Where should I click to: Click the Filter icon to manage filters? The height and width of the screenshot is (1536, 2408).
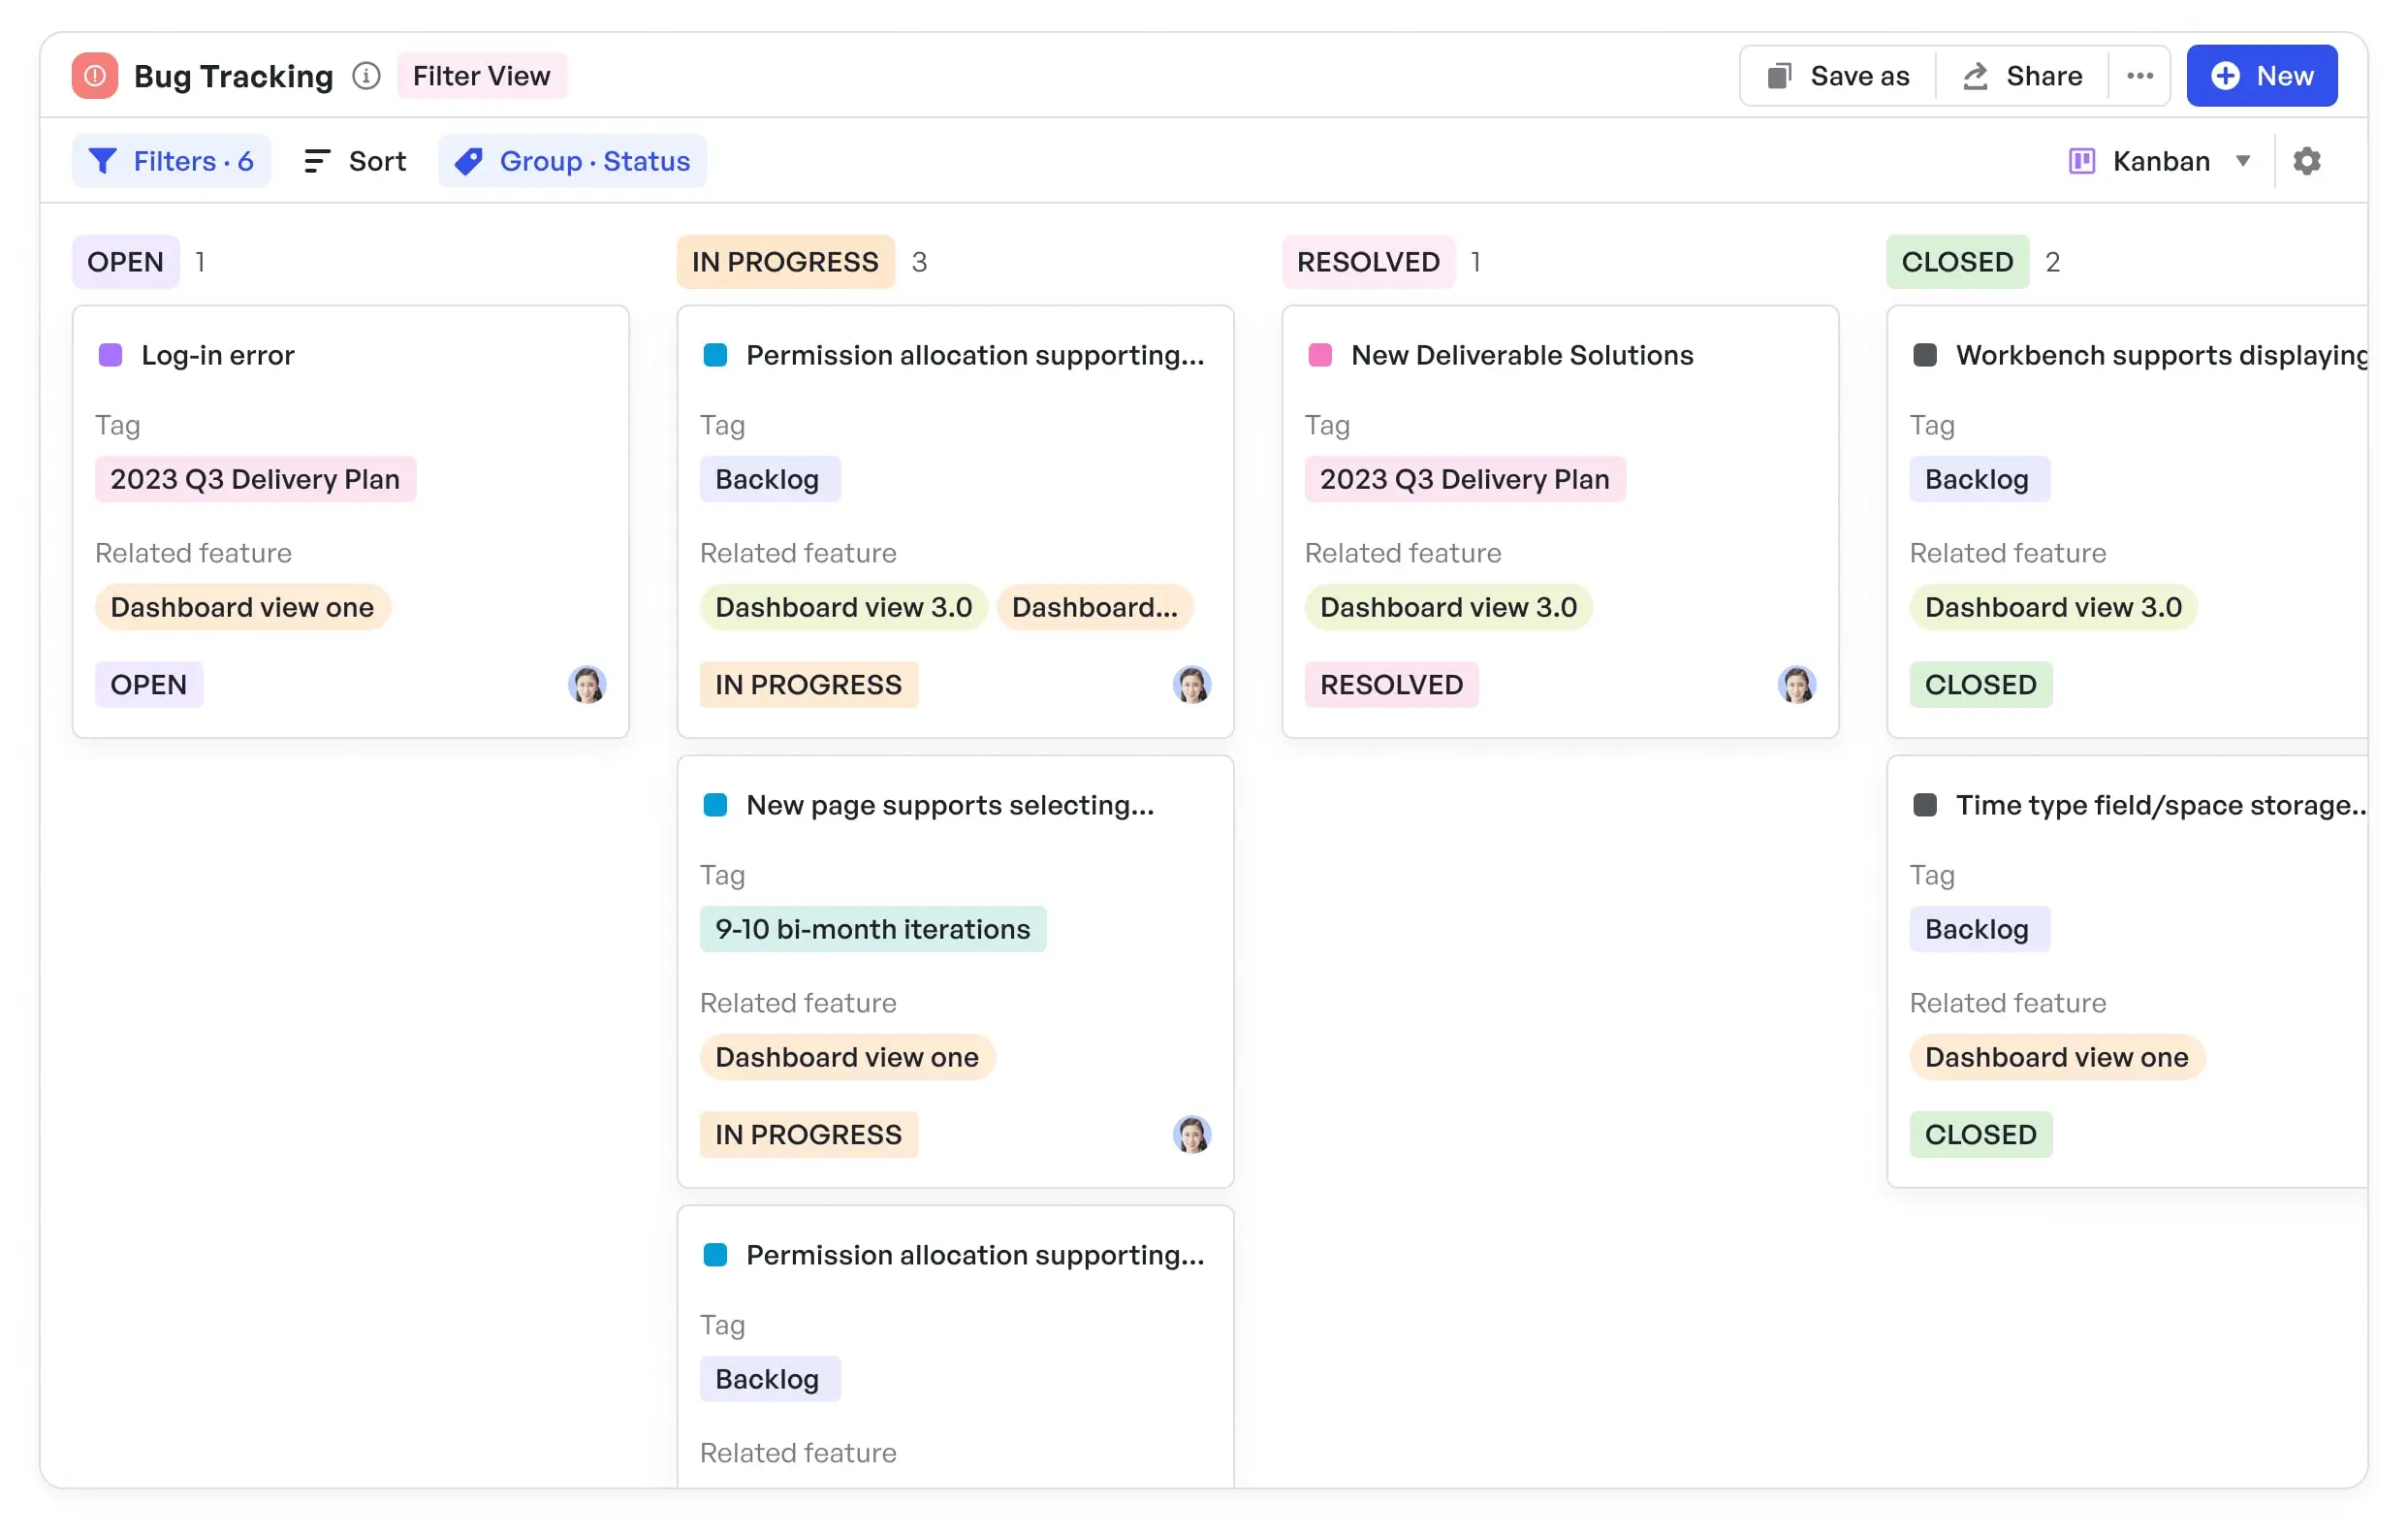tap(102, 160)
